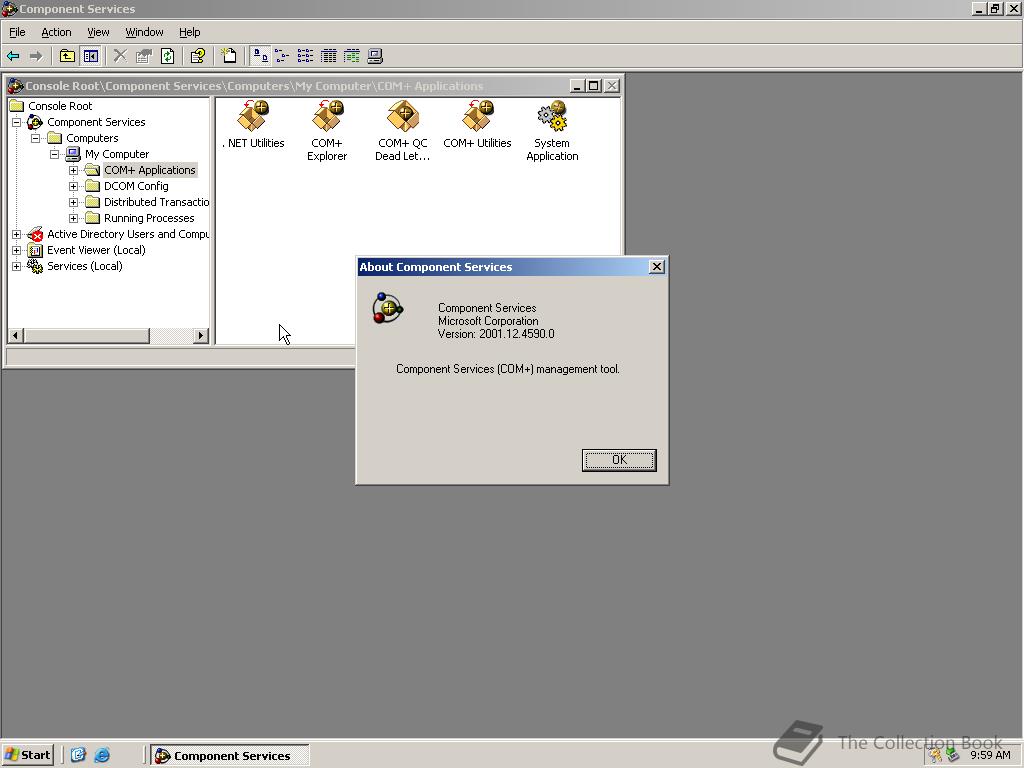Open the Action menu
The width and height of the screenshot is (1024, 768).
[x=56, y=32]
